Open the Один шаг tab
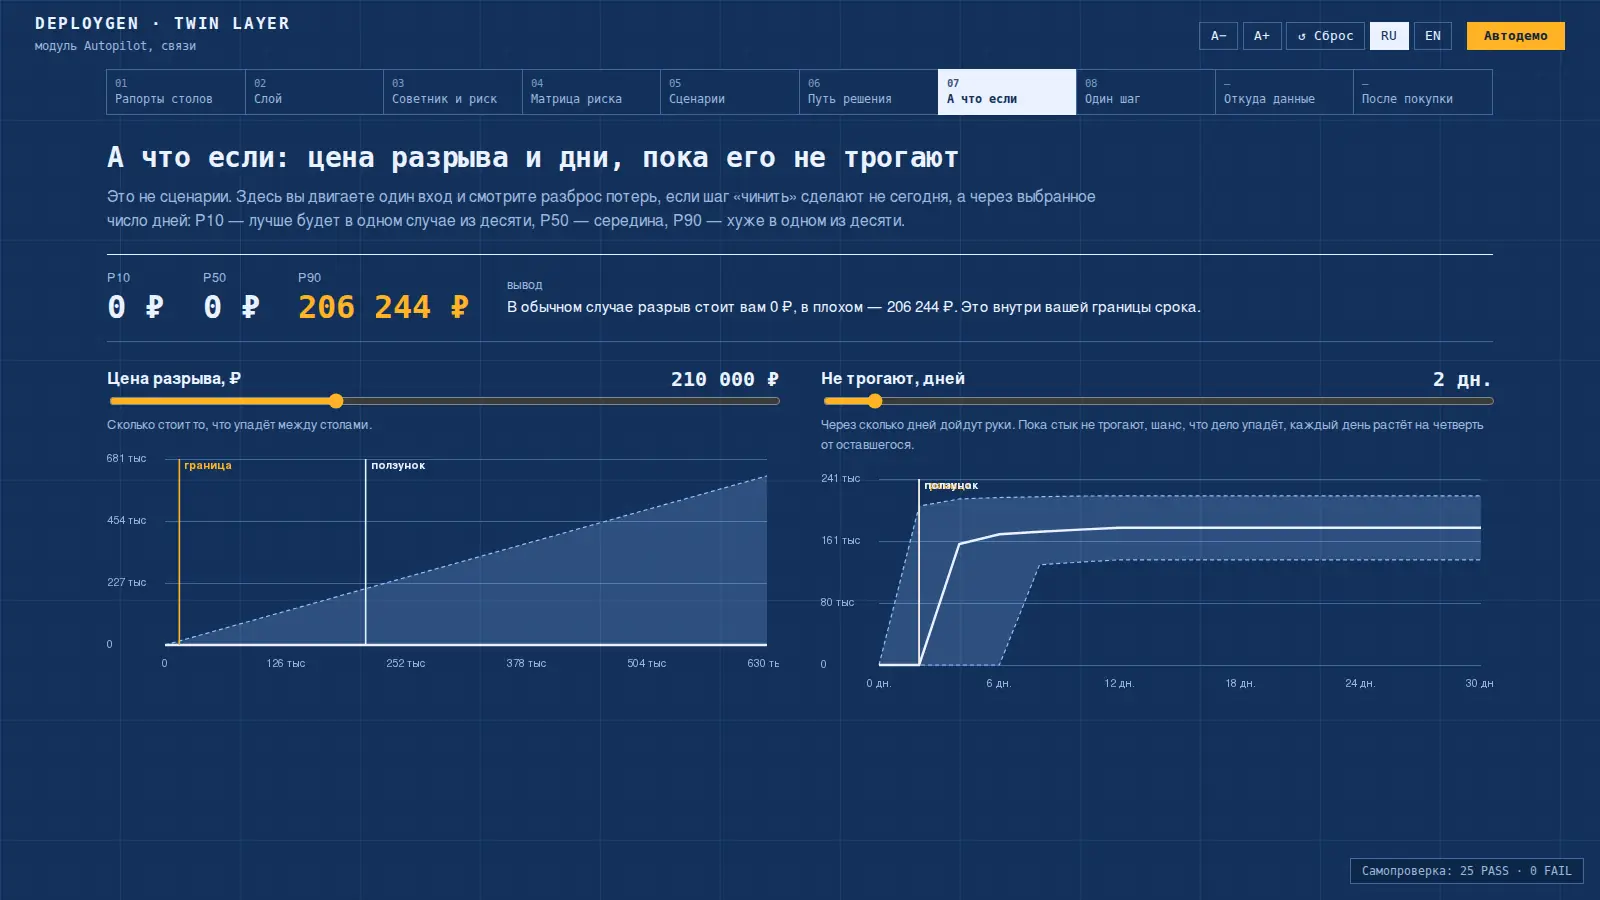This screenshot has width=1600, height=900. [1146, 92]
